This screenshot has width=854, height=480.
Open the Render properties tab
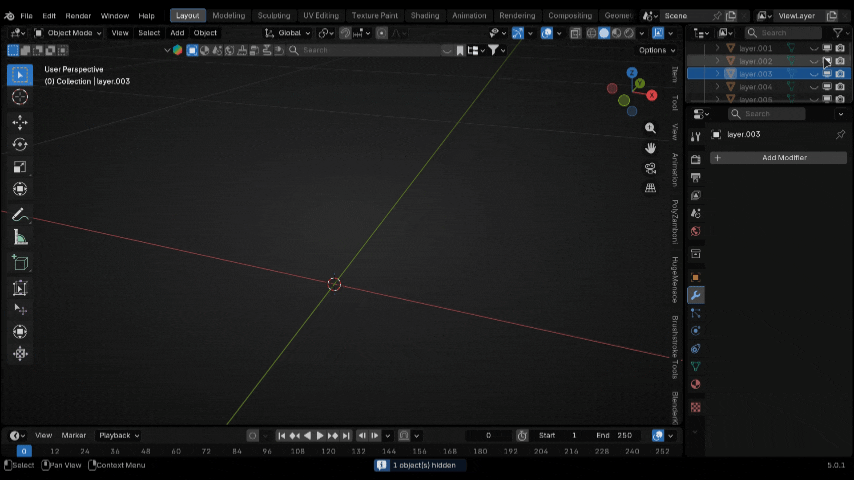point(696,160)
